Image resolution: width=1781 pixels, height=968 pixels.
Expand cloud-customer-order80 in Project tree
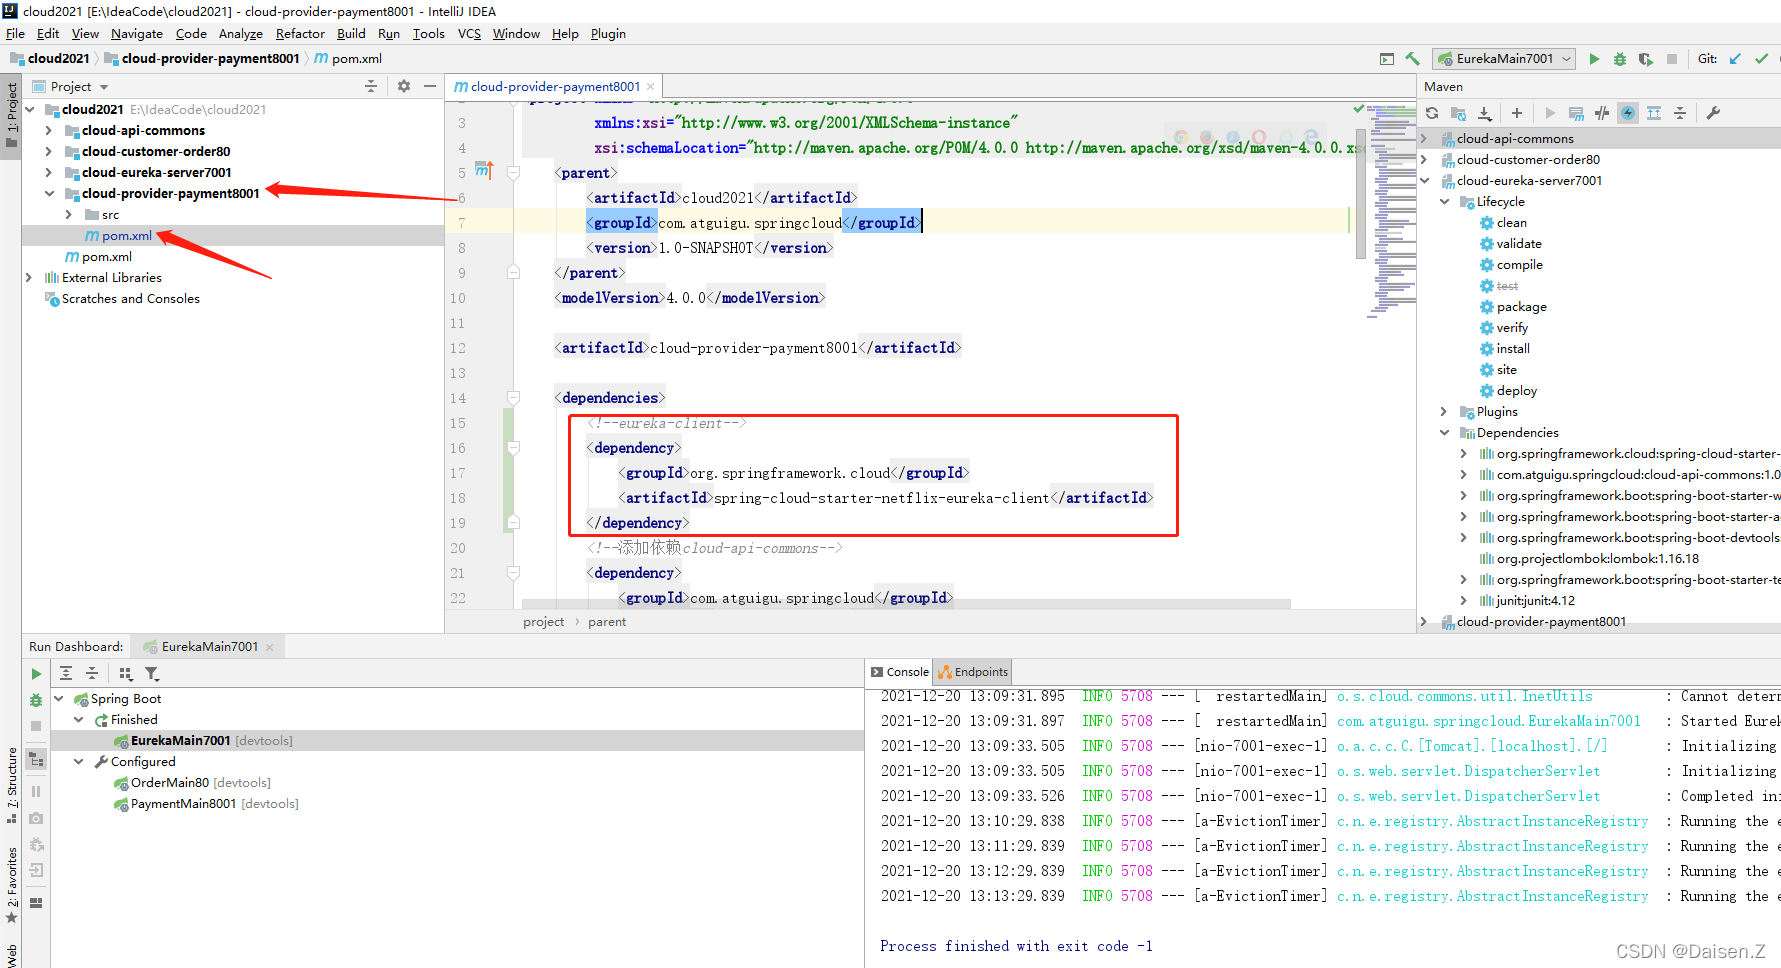coord(48,152)
